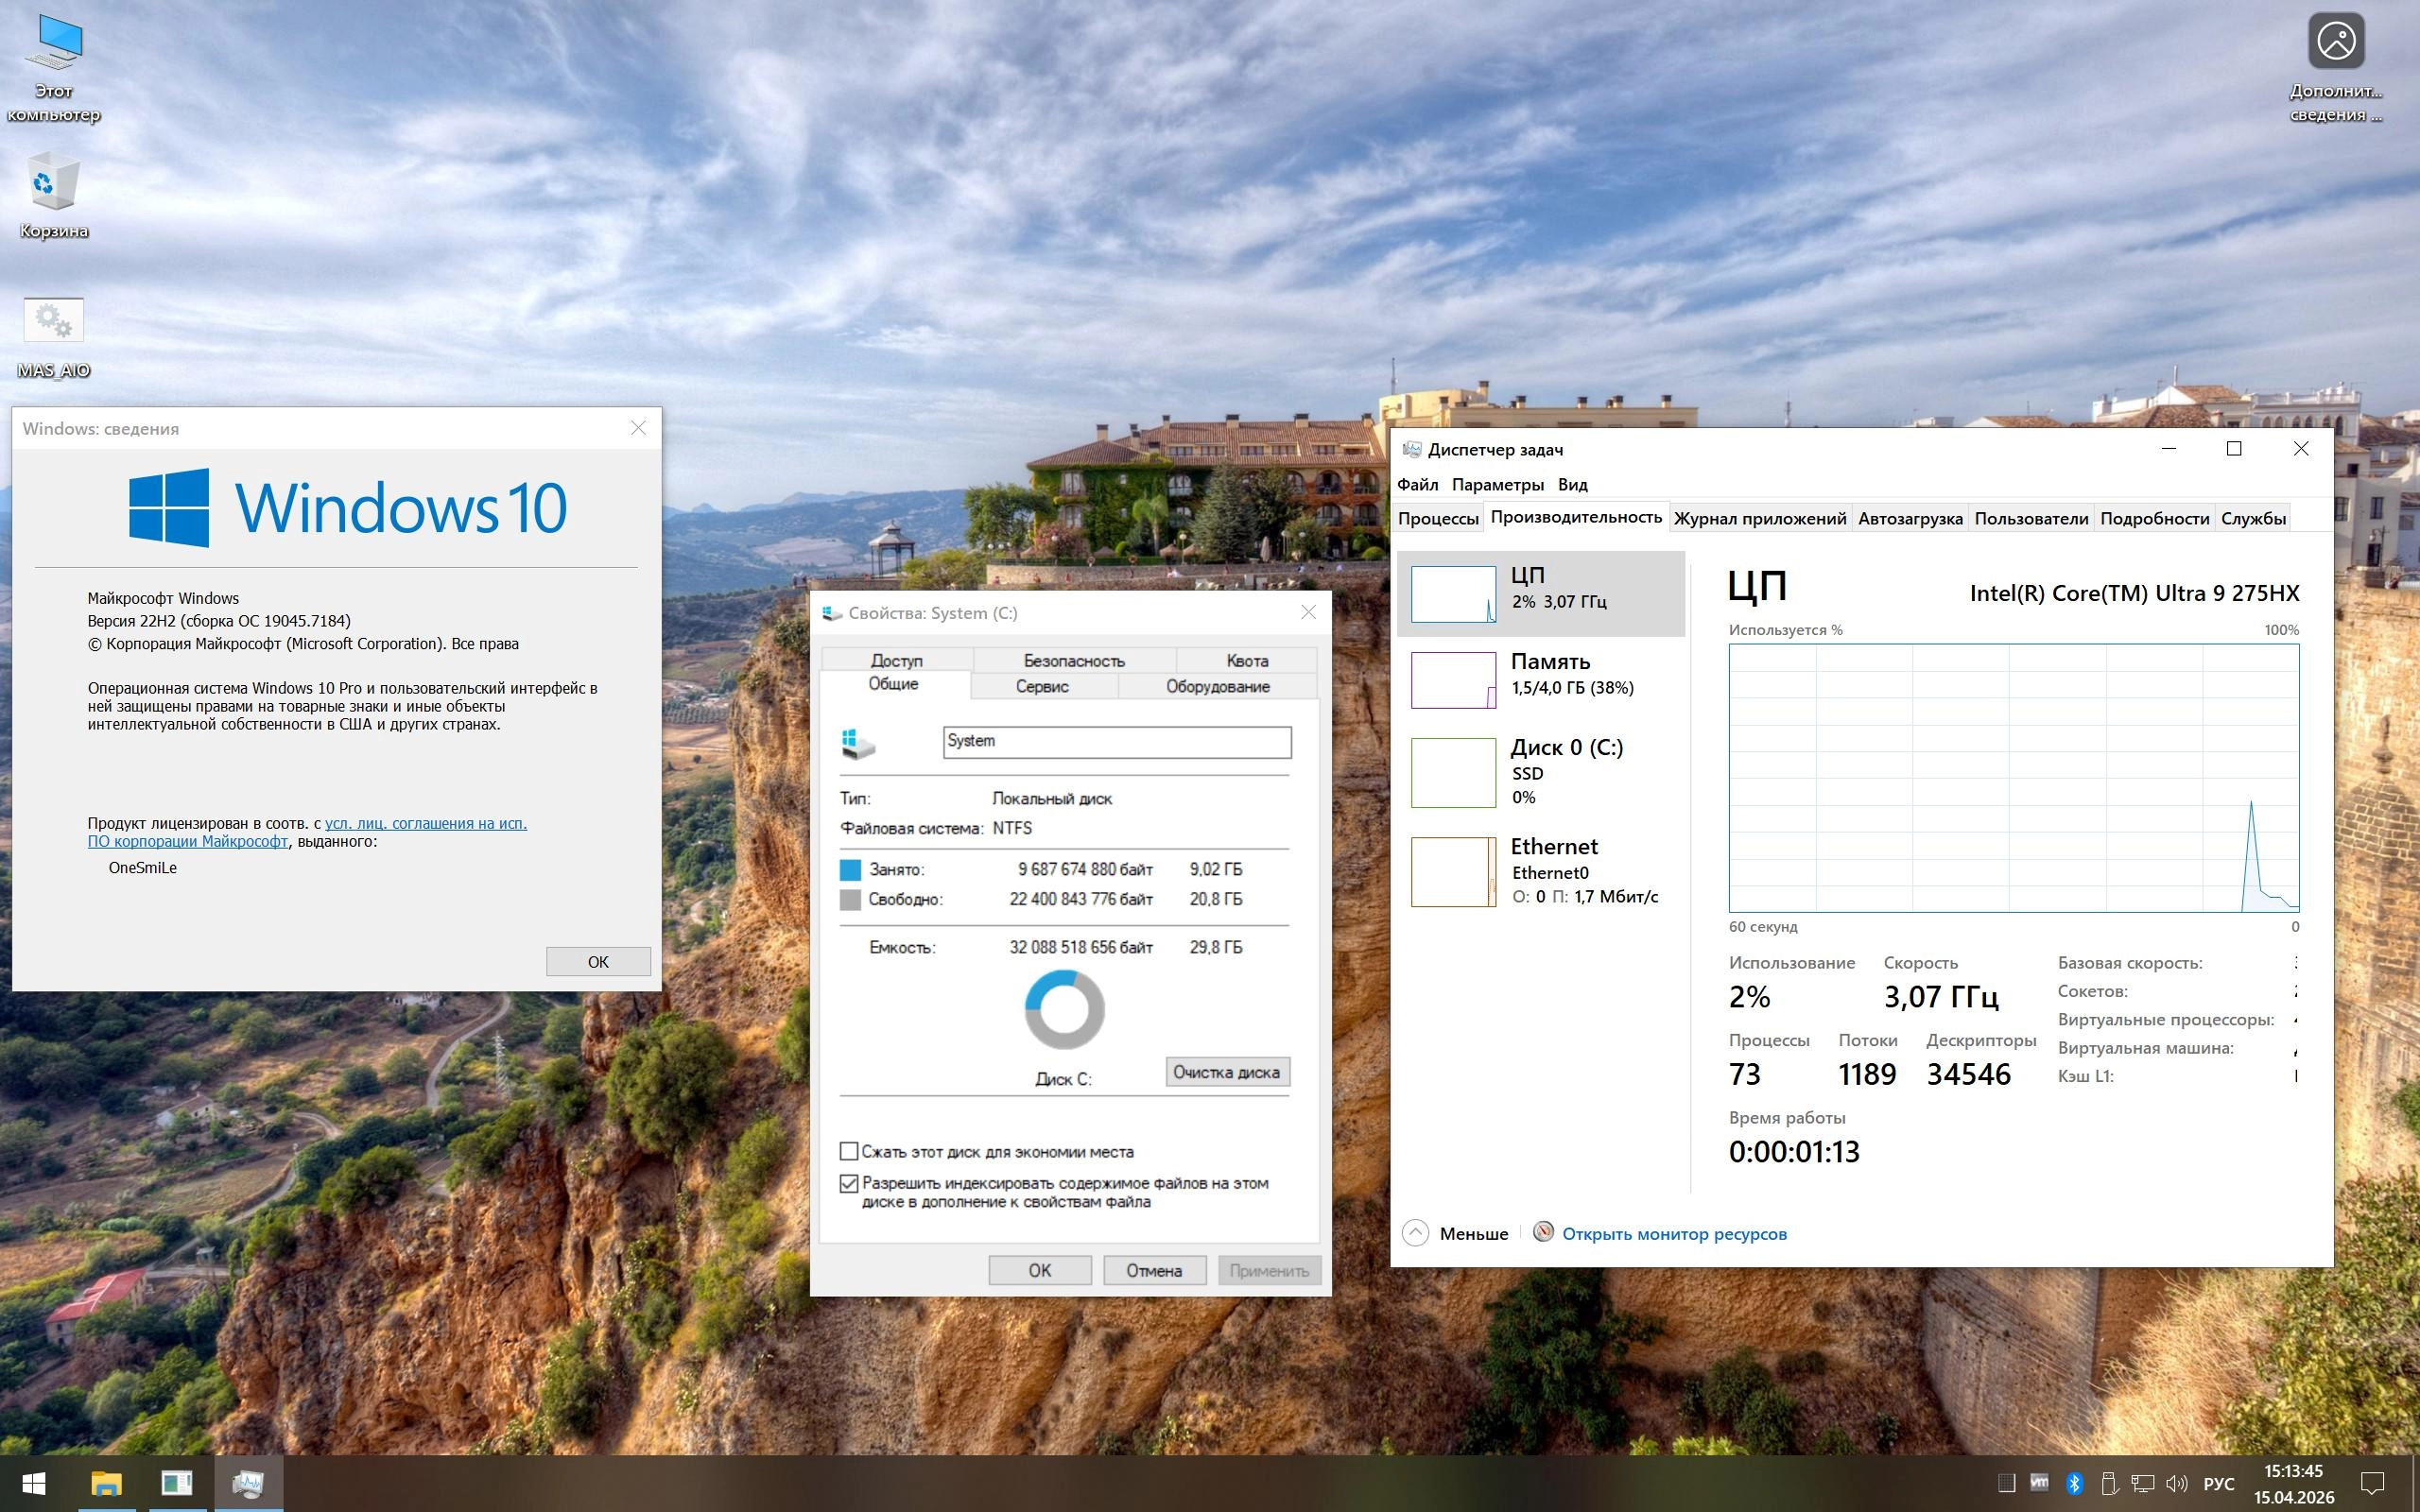
Task: Switch to the Автозагрузка tab
Action: point(1909,518)
